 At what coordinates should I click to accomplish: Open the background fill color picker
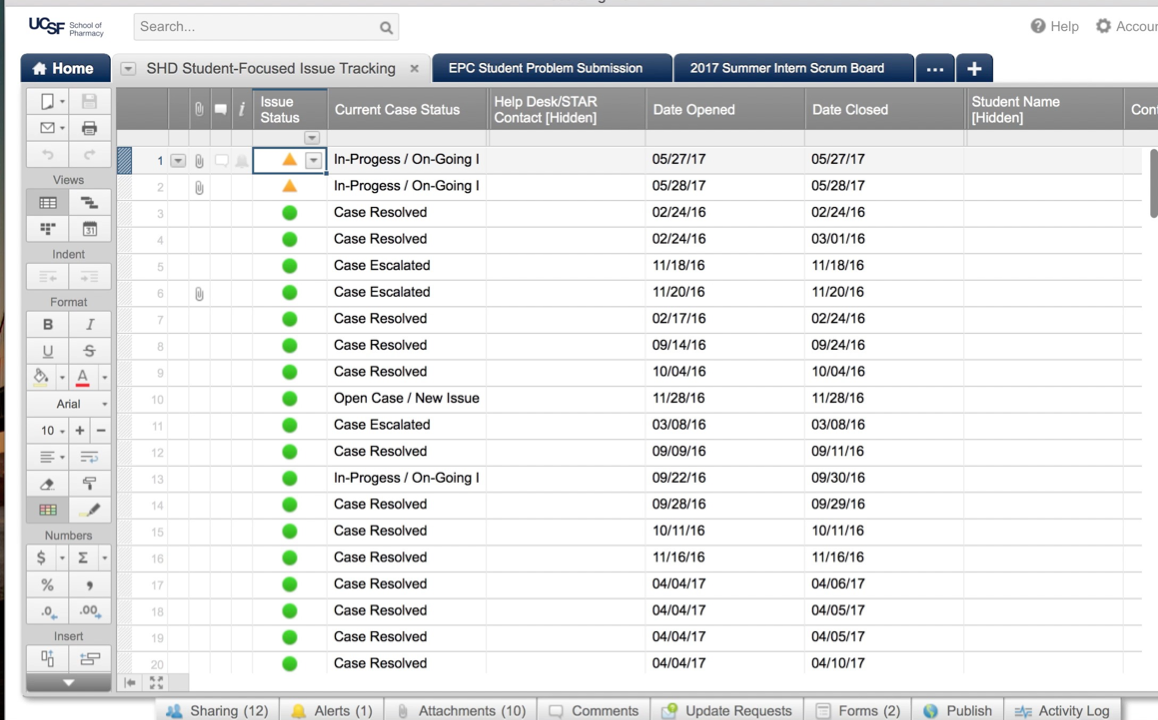[41, 377]
